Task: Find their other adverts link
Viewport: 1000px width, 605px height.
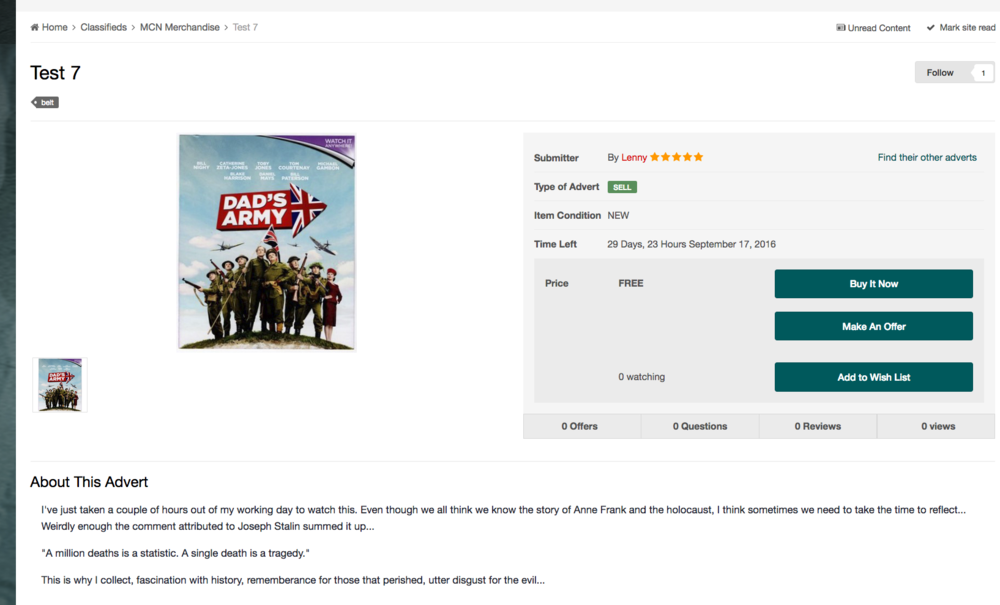Action: (x=927, y=157)
